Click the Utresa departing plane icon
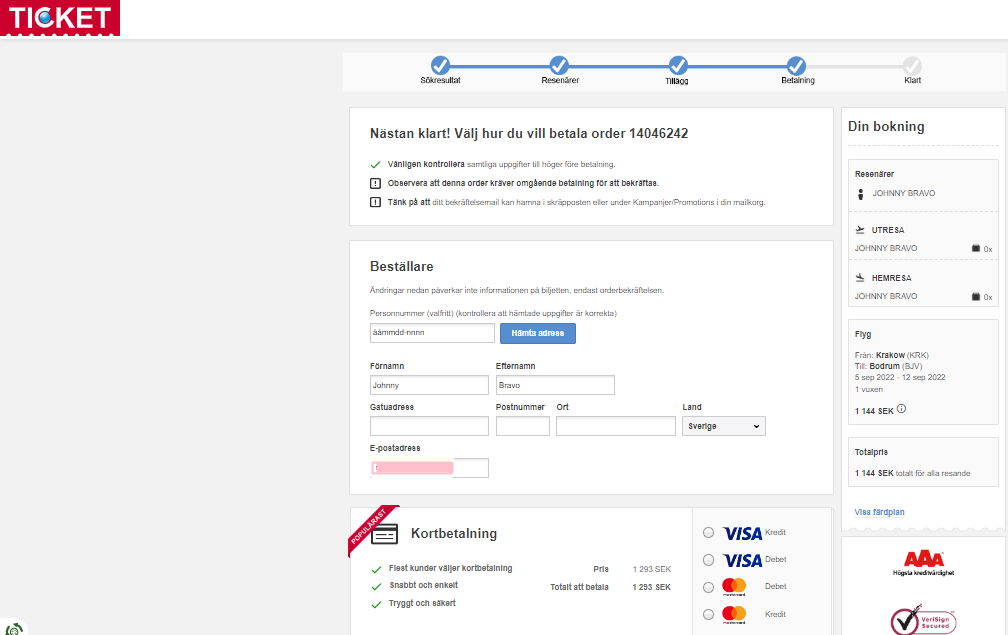 (x=860, y=229)
